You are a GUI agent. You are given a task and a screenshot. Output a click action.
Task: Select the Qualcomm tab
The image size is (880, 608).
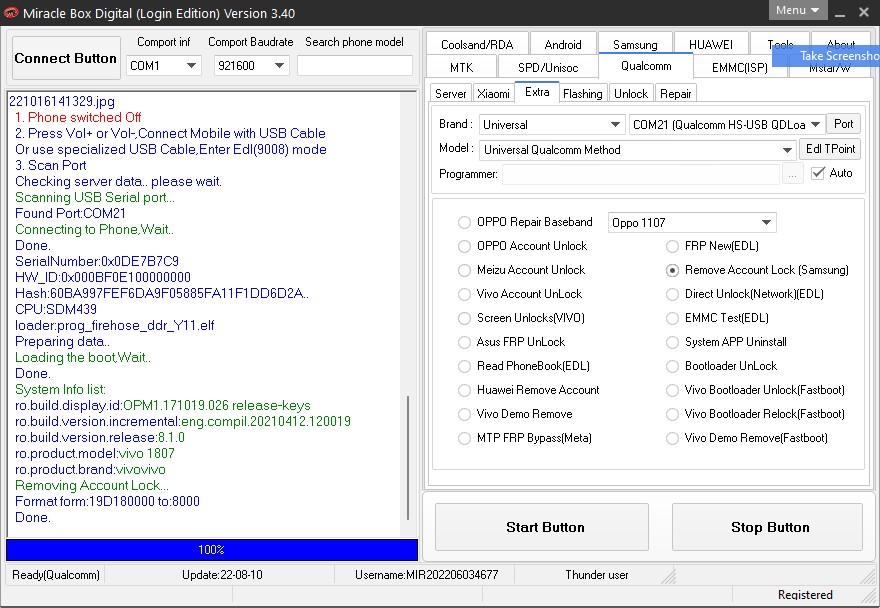tap(646, 66)
